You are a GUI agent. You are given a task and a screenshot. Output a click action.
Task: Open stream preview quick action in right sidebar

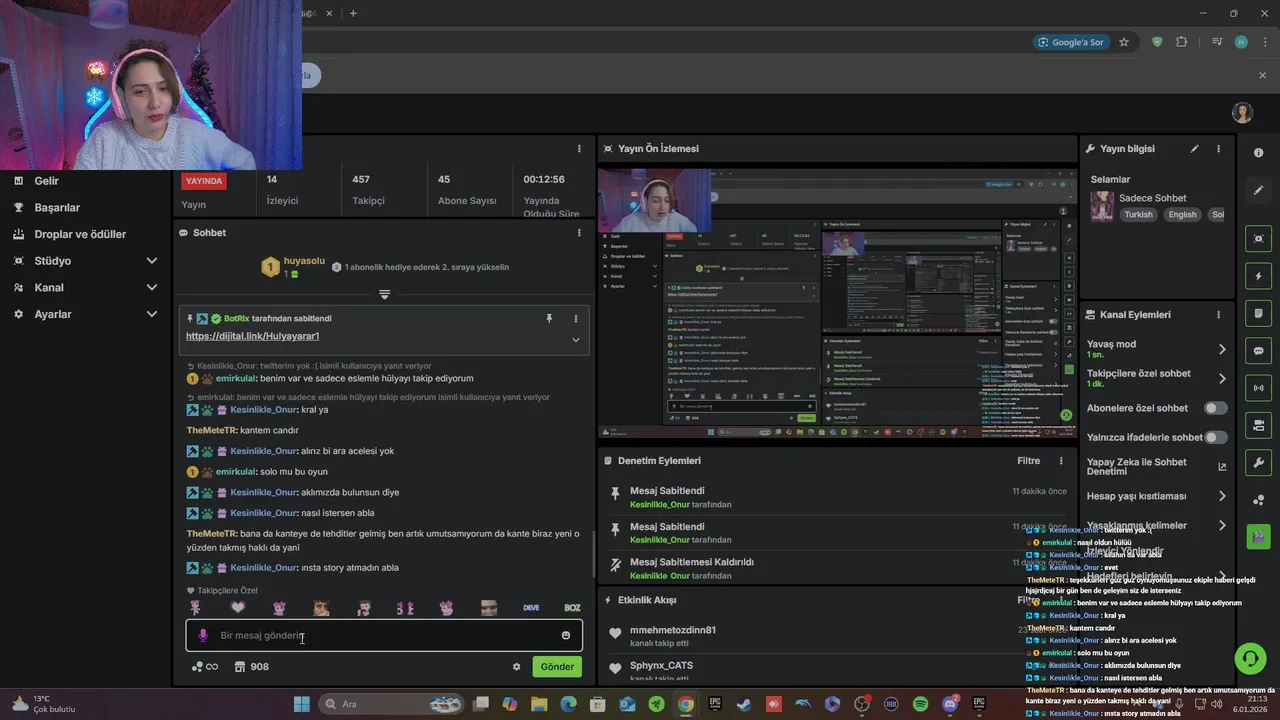(1258, 238)
